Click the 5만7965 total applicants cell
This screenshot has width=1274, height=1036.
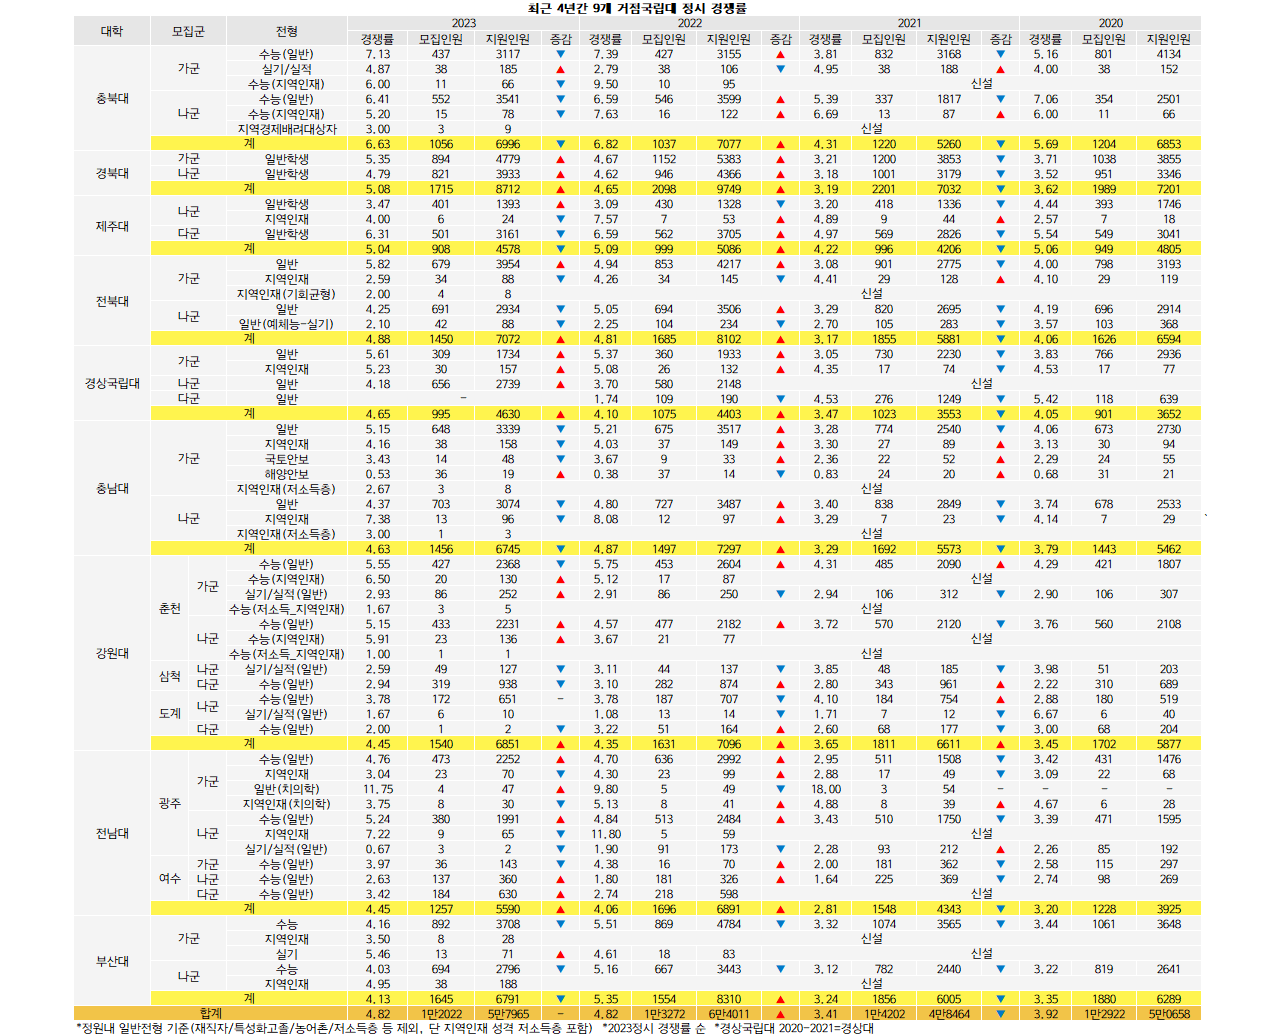508,1014
